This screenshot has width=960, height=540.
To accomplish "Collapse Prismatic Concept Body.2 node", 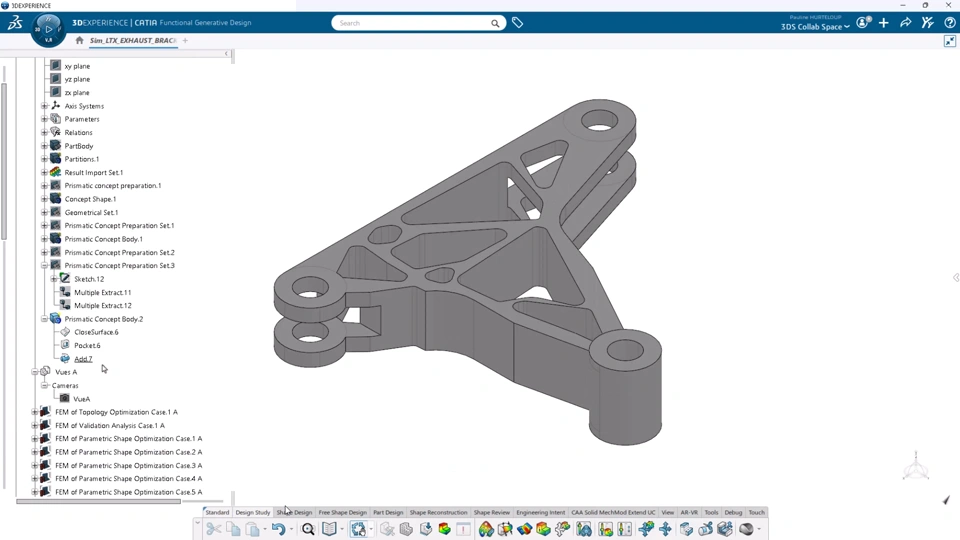I will pos(44,319).
